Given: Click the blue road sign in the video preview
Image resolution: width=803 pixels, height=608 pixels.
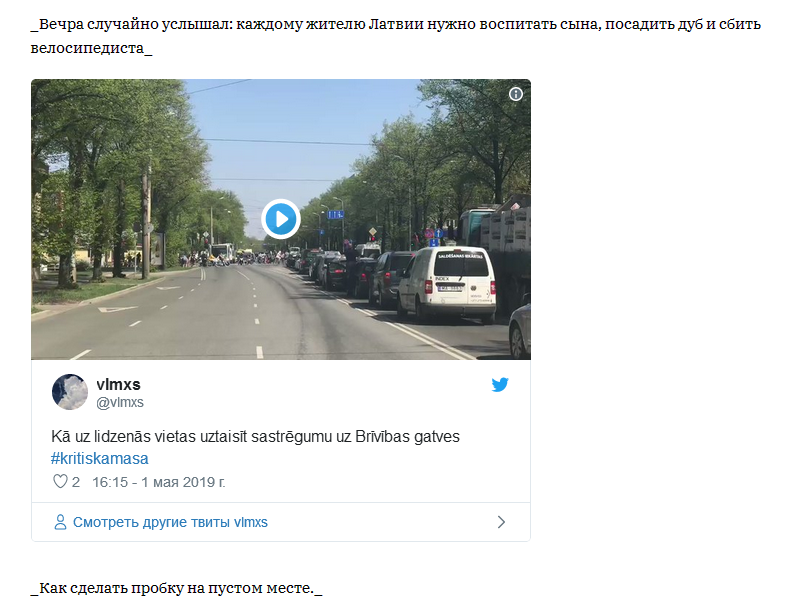Looking at the screenshot, I should [335, 215].
